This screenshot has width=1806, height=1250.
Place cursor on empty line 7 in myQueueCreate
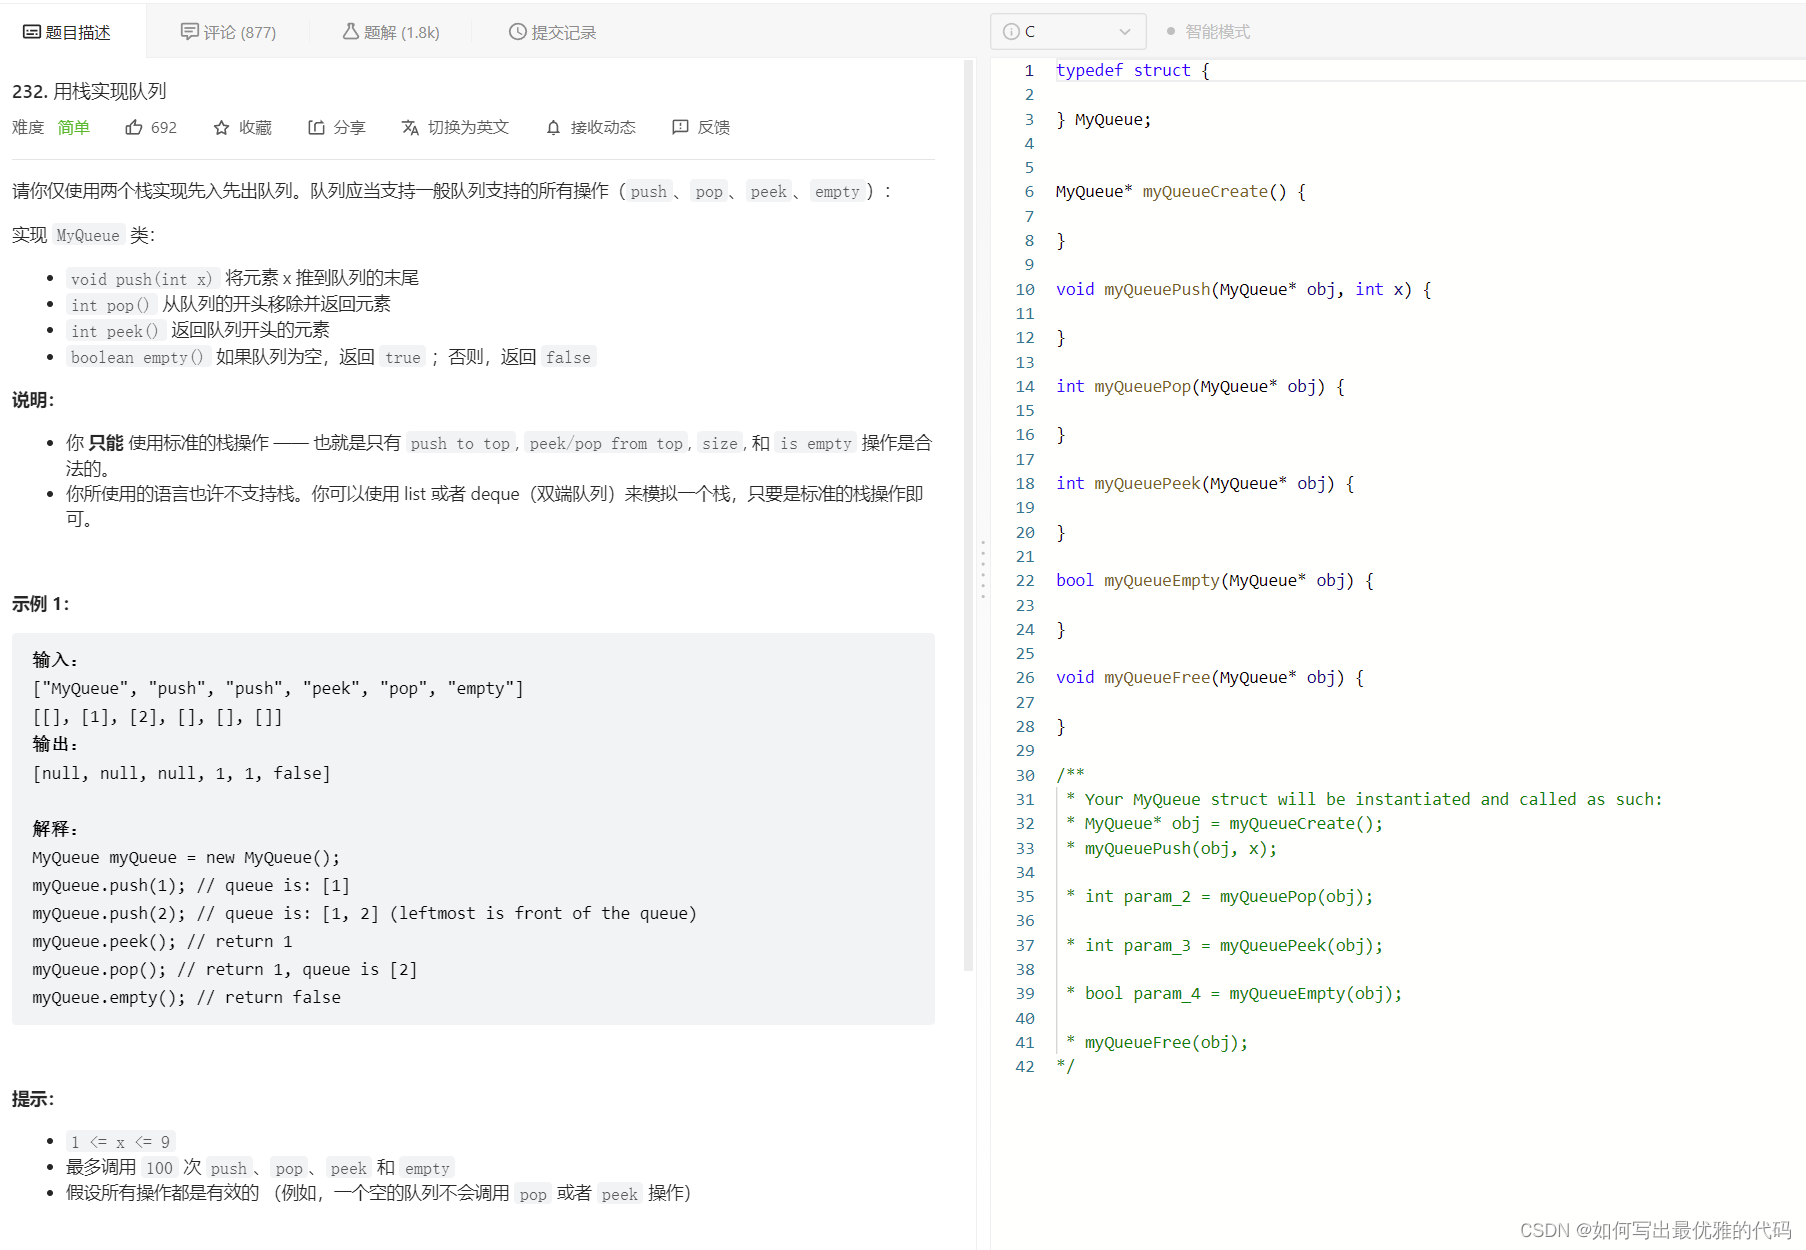(1430, 216)
